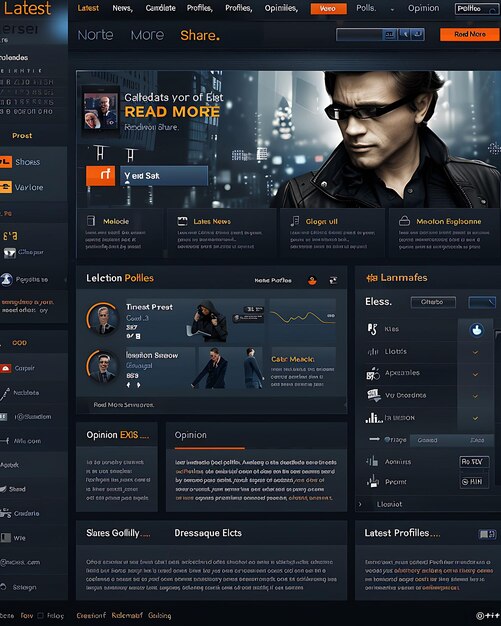Toggle the checkmark in bar chart row
Image resolution: width=501 pixels, height=626 pixels.
(475, 418)
